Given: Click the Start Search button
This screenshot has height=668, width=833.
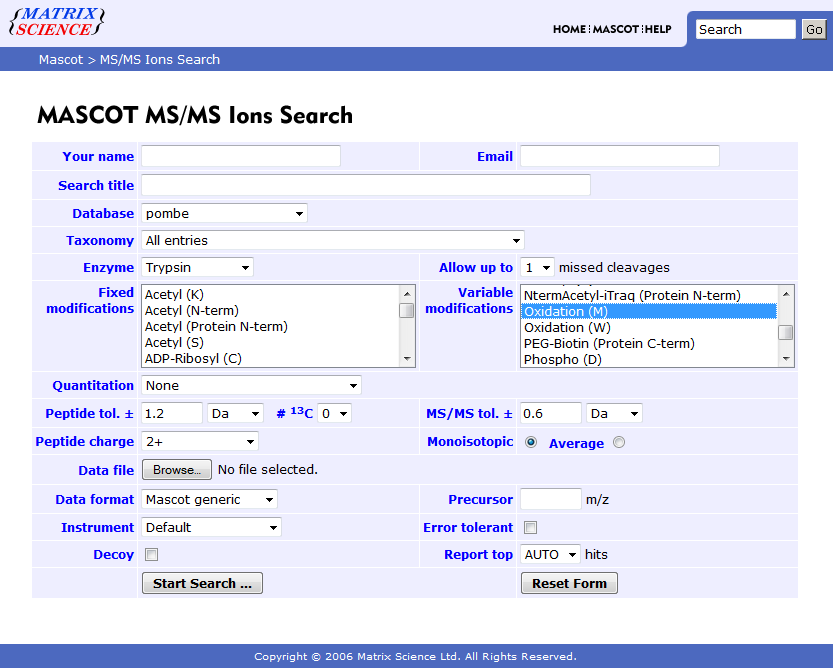Looking at the screenshot, I should coord(202,583).
